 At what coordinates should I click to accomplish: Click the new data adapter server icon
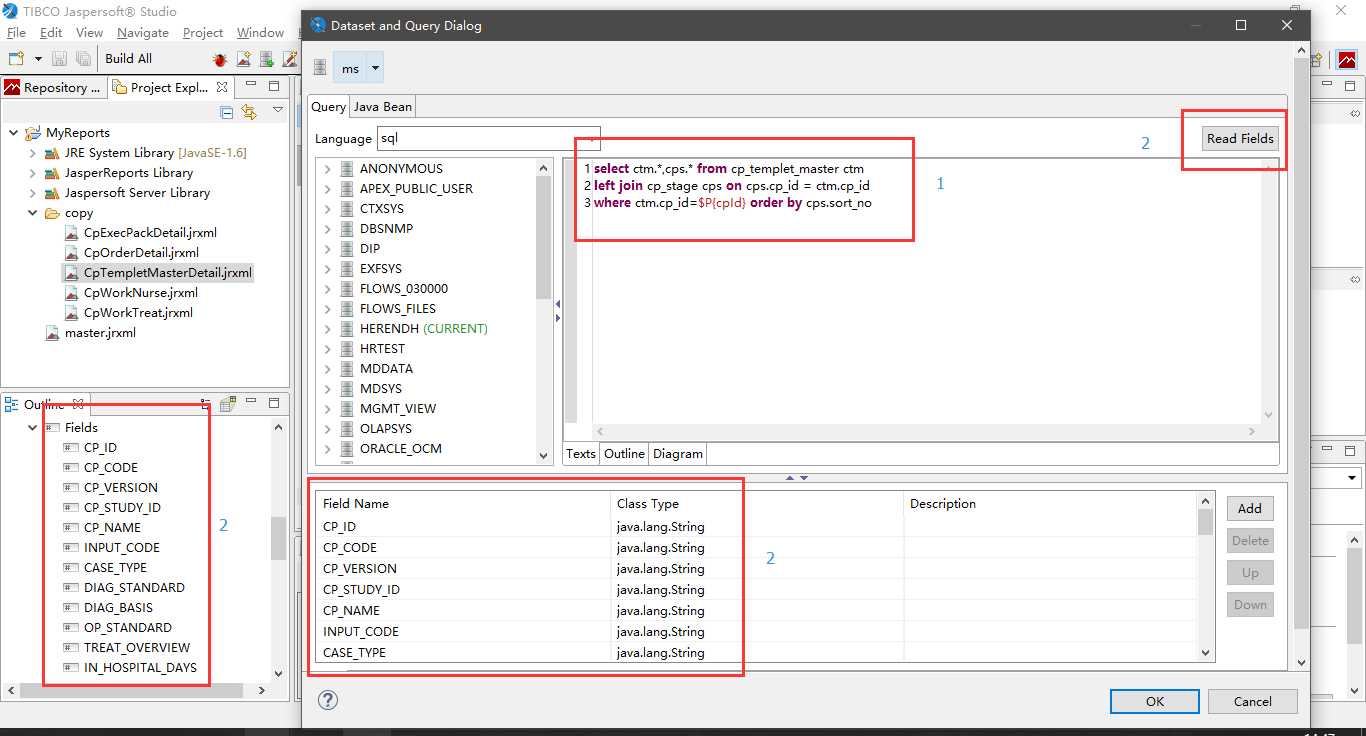pyautogui.click(x=266, y=60)
